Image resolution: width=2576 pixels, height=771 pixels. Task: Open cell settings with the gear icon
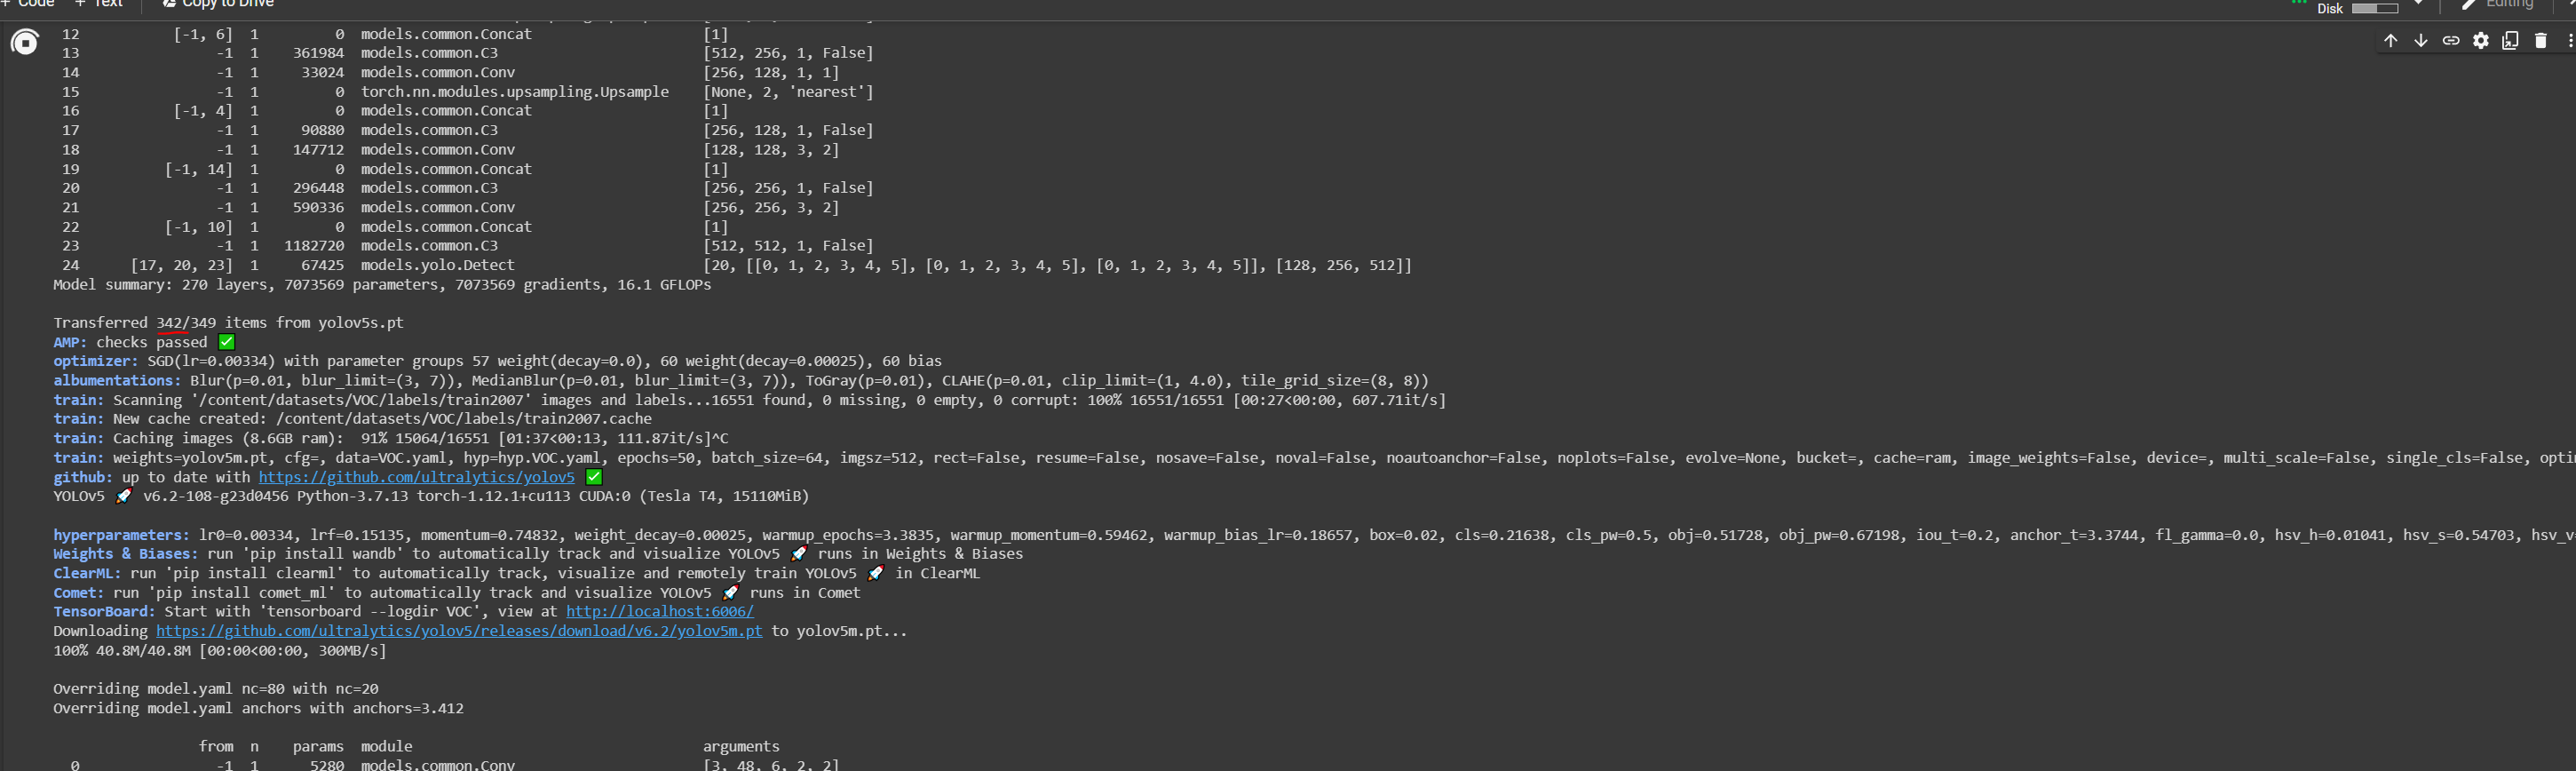tap(2481, 40)
